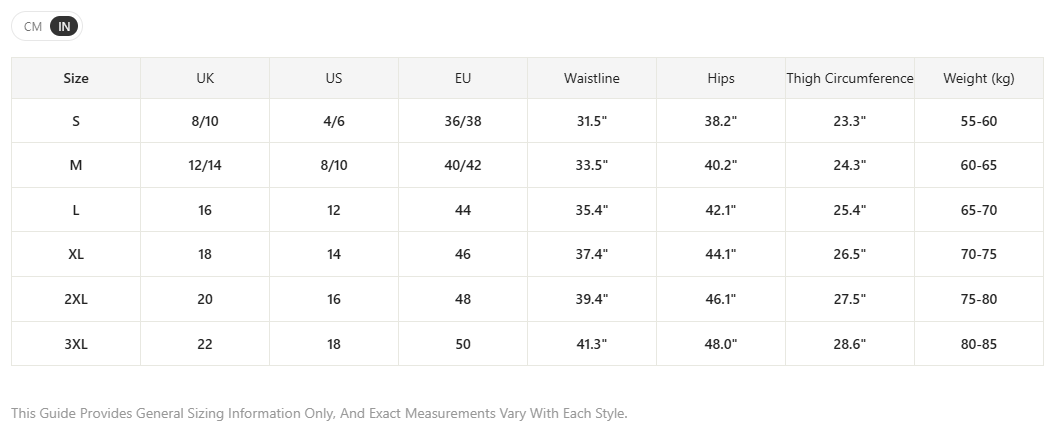
Task: Click the UK column header
Action: (205, 78)
